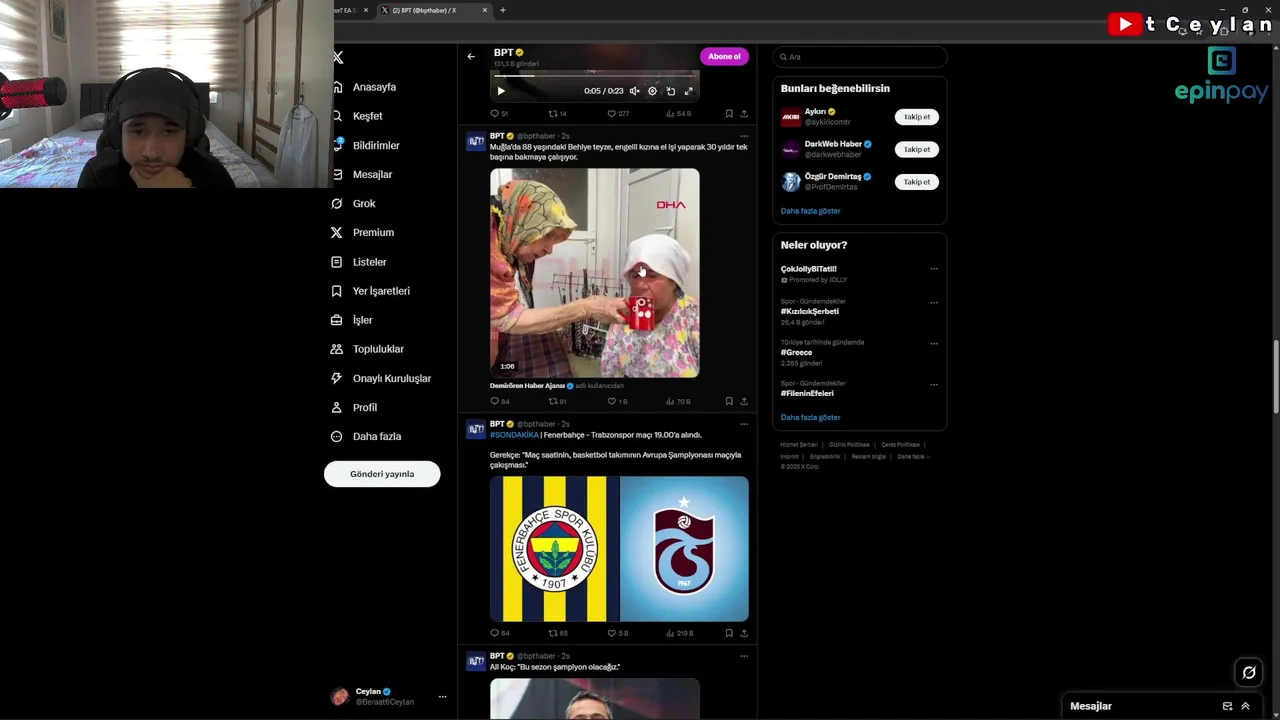Screen dimensions: 1280x720
Task: Open options for #Greece trend
Action: pyautogui.click(x=934, y=343)
